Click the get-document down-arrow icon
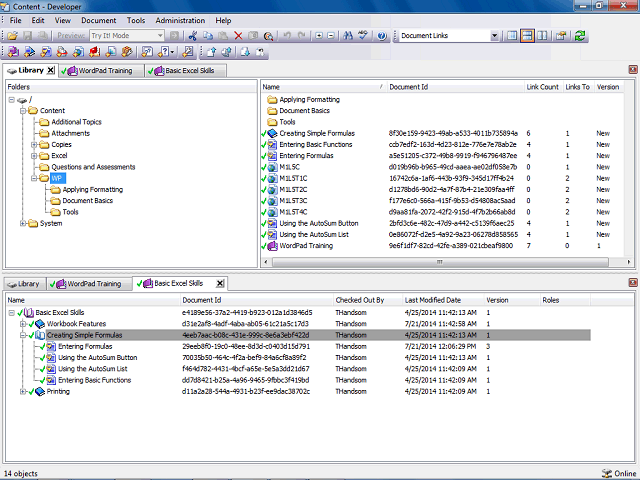Viewport: 640px width, 480px height. [245, 52]
